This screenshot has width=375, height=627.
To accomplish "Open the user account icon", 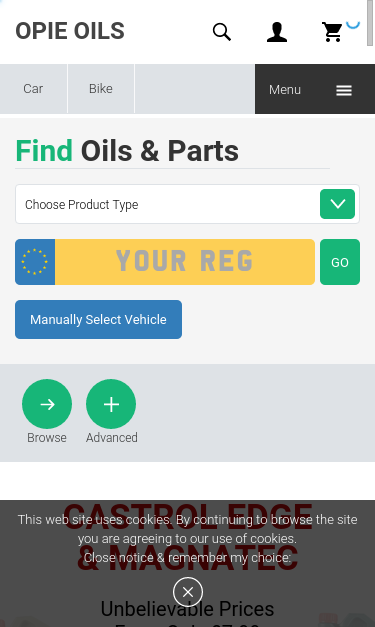I will coord(277,32).
